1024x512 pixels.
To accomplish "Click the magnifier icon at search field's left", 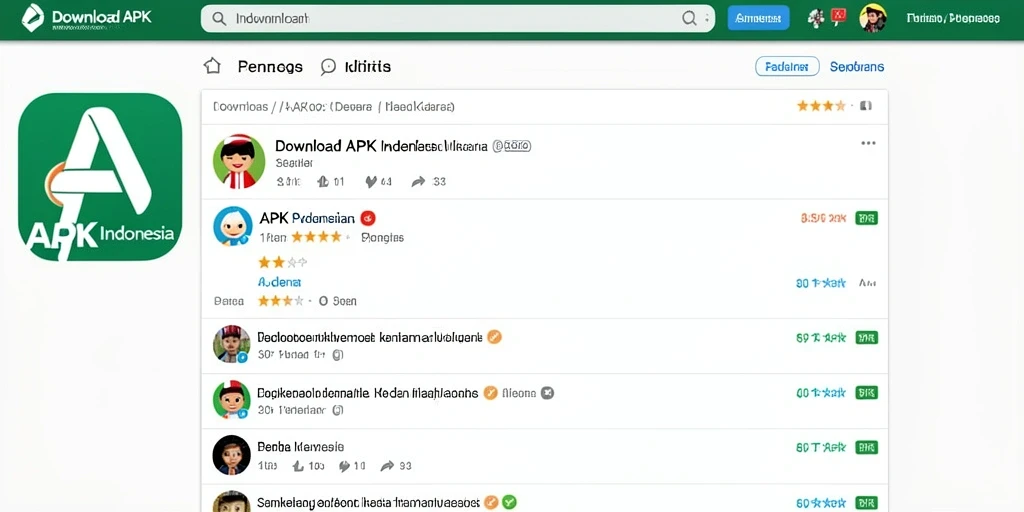I will coord(220,18).
